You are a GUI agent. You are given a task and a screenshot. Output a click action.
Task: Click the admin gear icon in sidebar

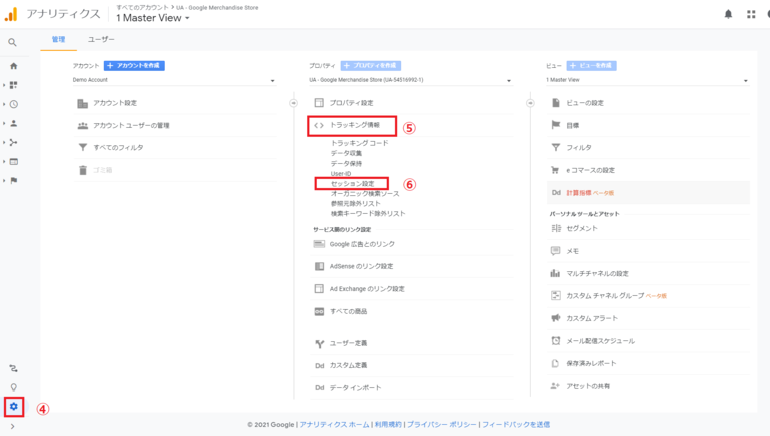coord(14,406)
